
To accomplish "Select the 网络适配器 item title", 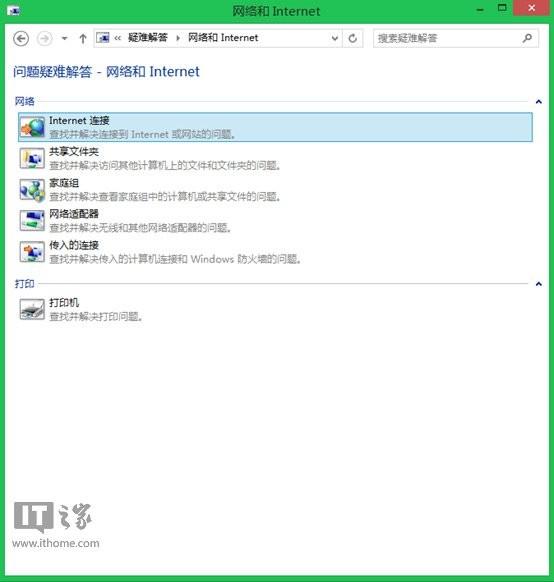I will 74,214.
